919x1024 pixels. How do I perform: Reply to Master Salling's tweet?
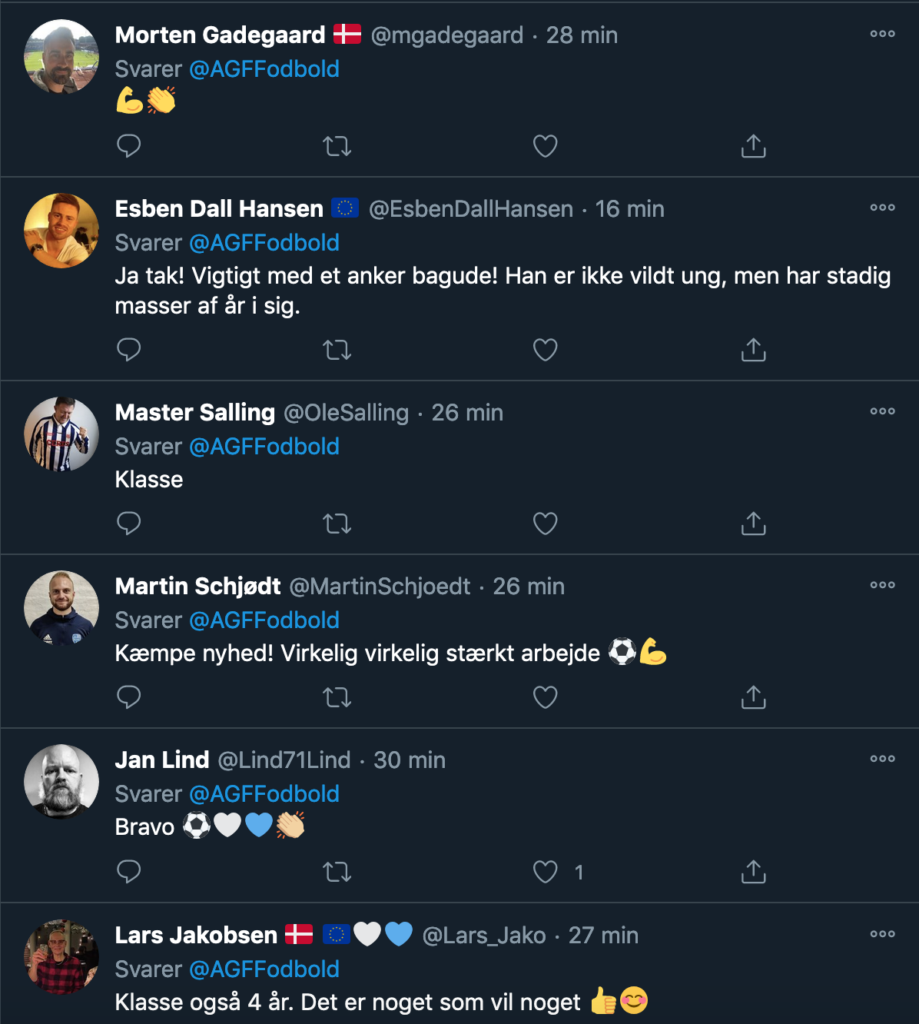129,523
